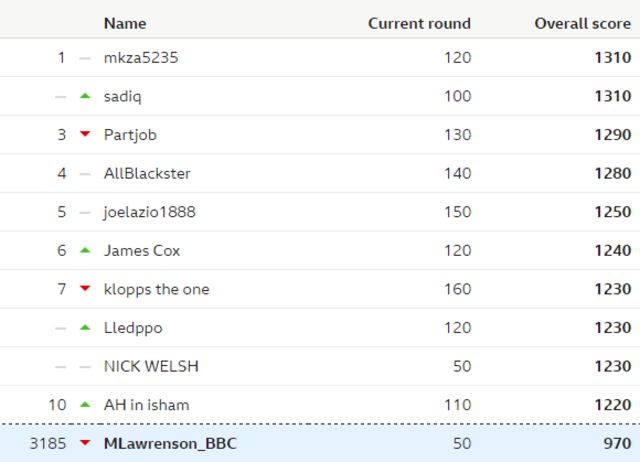
Task: Click red down arrow beside Partjob
Action: point(85,135)
